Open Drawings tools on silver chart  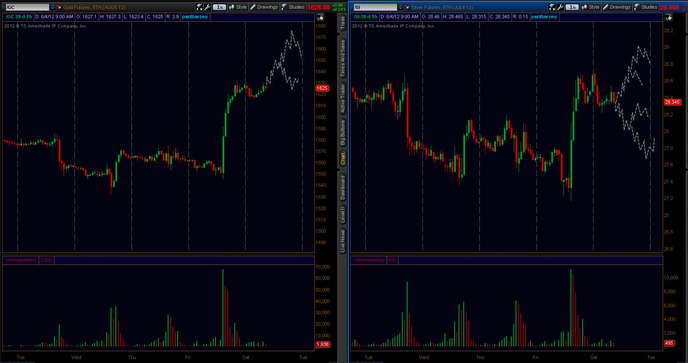(x=616, y=7)
